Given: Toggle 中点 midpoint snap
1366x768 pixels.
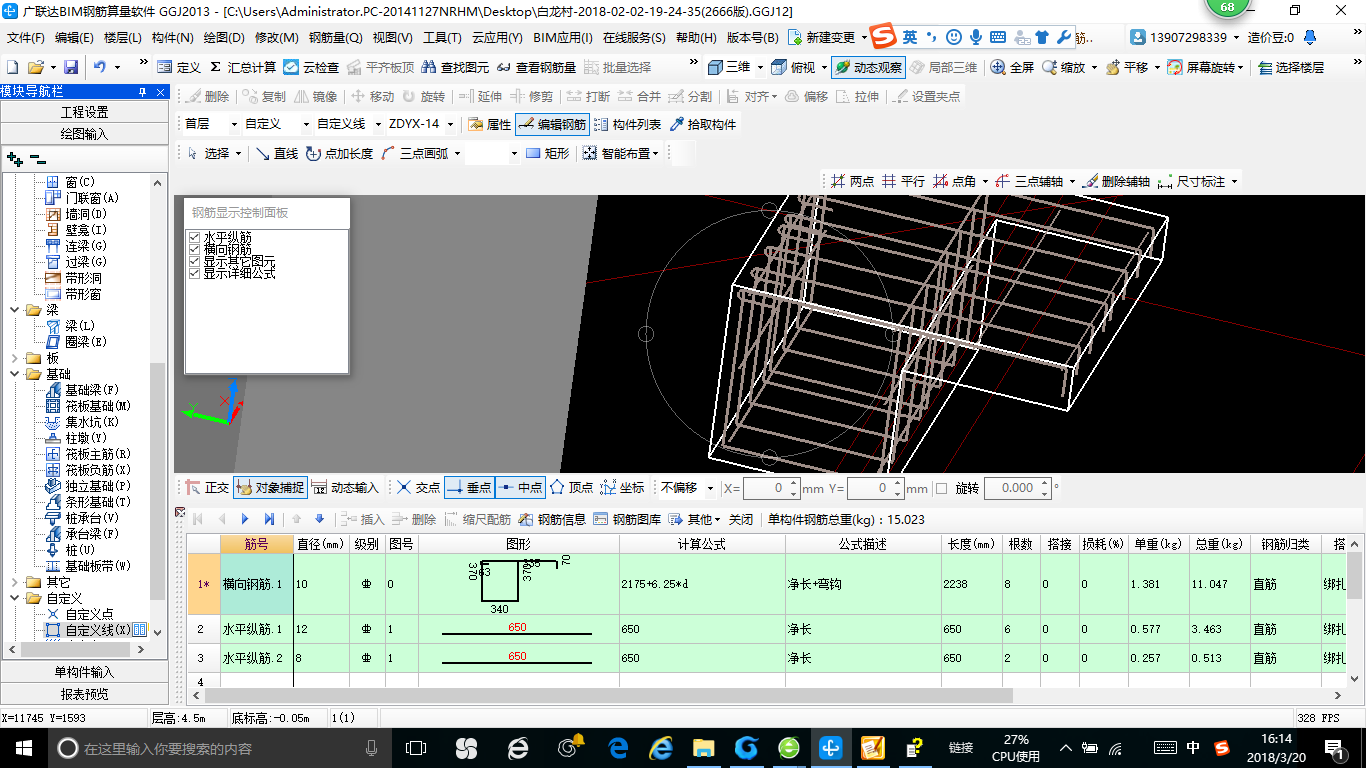Looking at the screenshot, I should 519,488.
